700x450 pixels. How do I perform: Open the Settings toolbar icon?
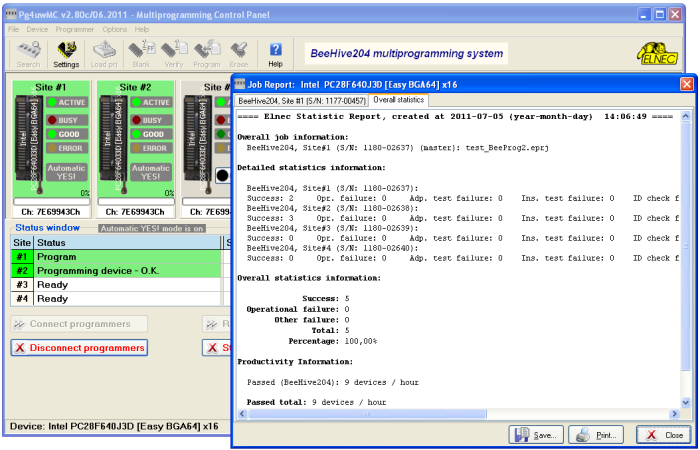[66, 54]
